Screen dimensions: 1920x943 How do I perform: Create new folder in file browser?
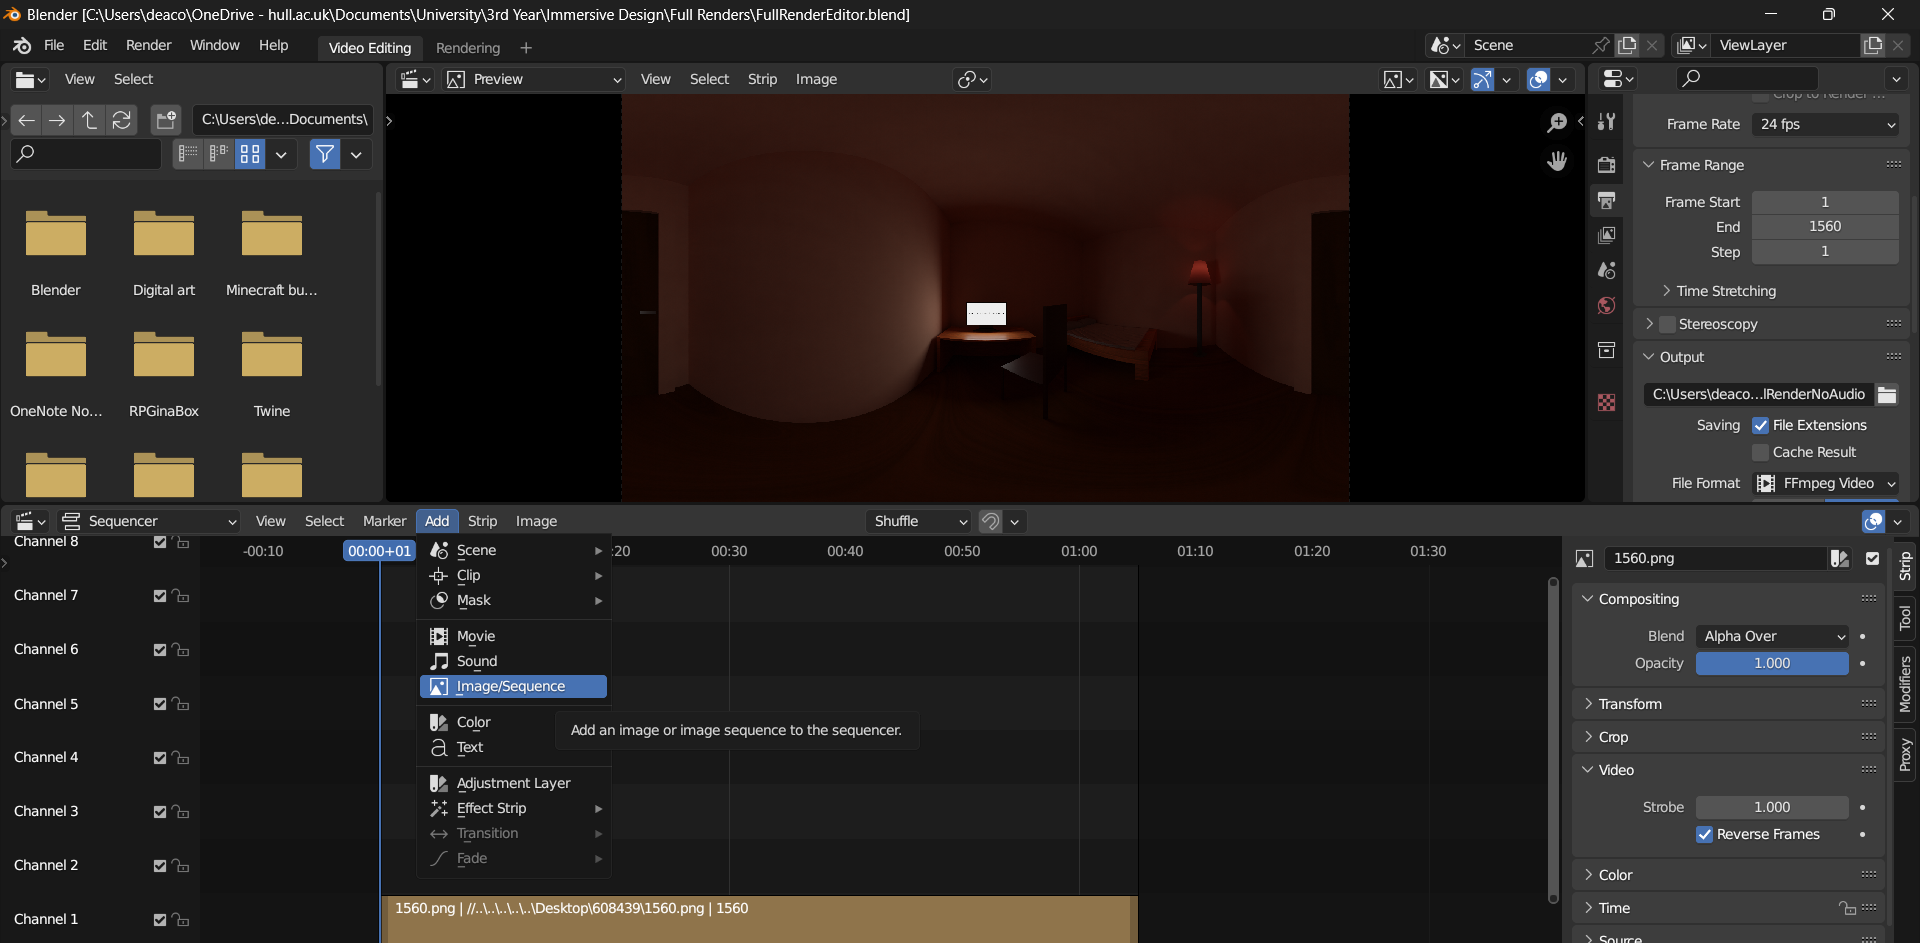pos(165,120)
